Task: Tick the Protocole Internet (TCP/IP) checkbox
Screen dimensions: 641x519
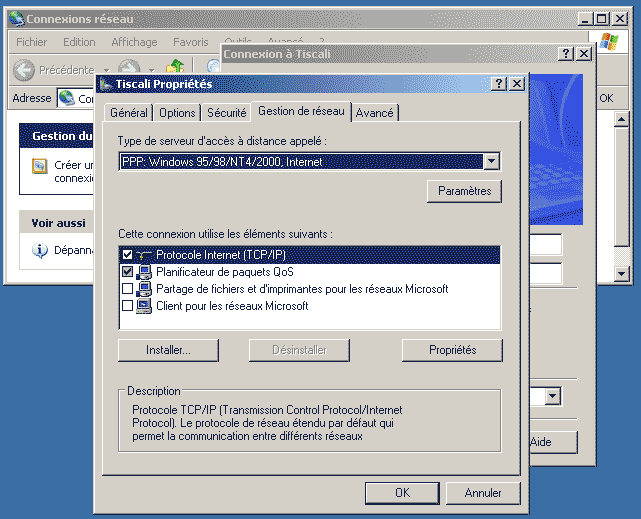Action: coord(127,255)
